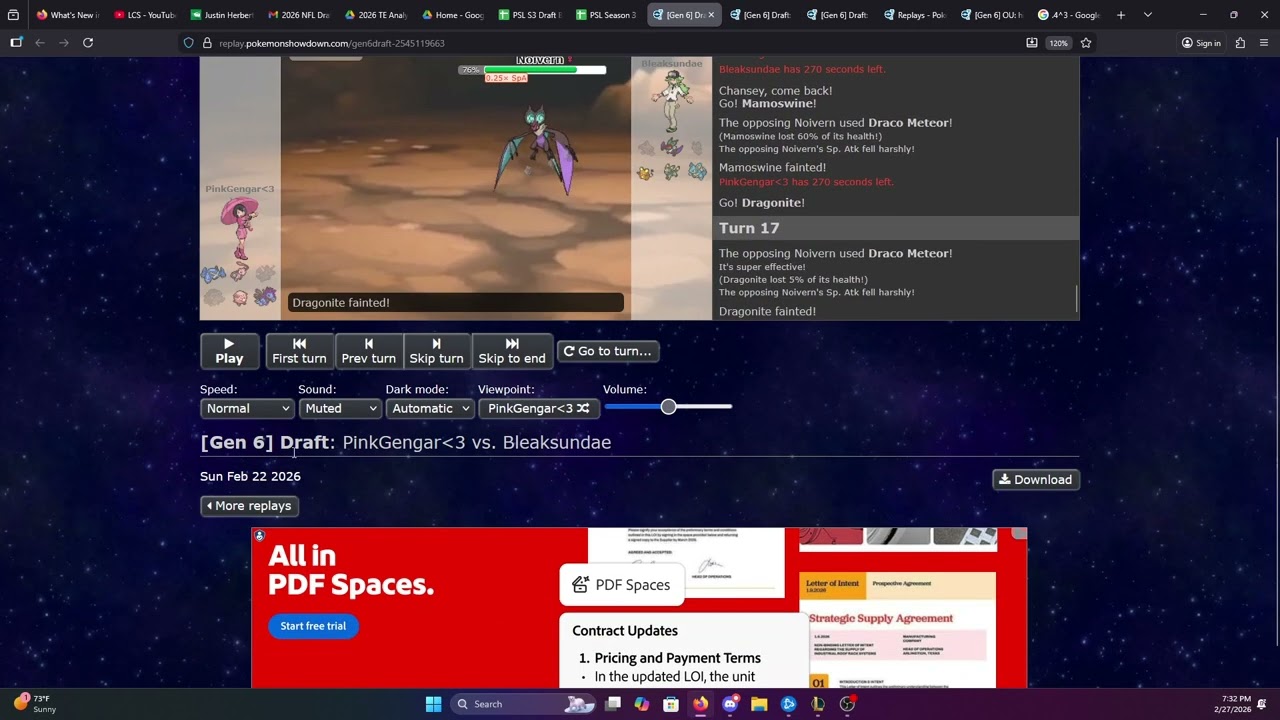Open OBS Studio from the taskbar
The height and width of the screenshot is (720, 1280).
pos(847,704)
